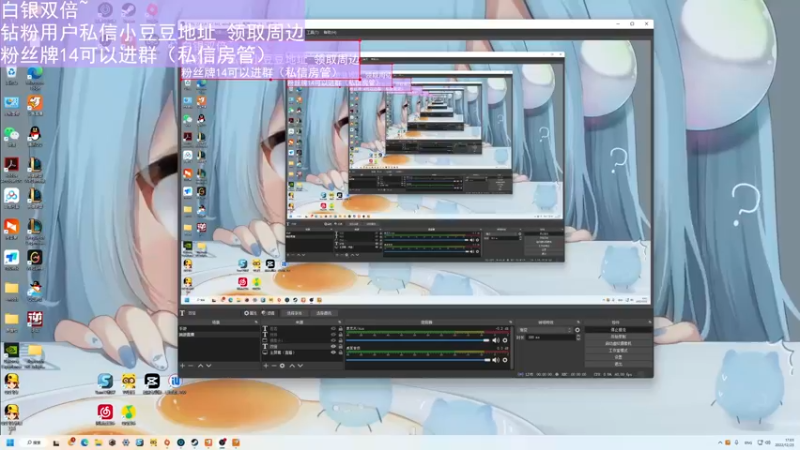Pop out the Sources dock via header icon

tap(339, 321)
